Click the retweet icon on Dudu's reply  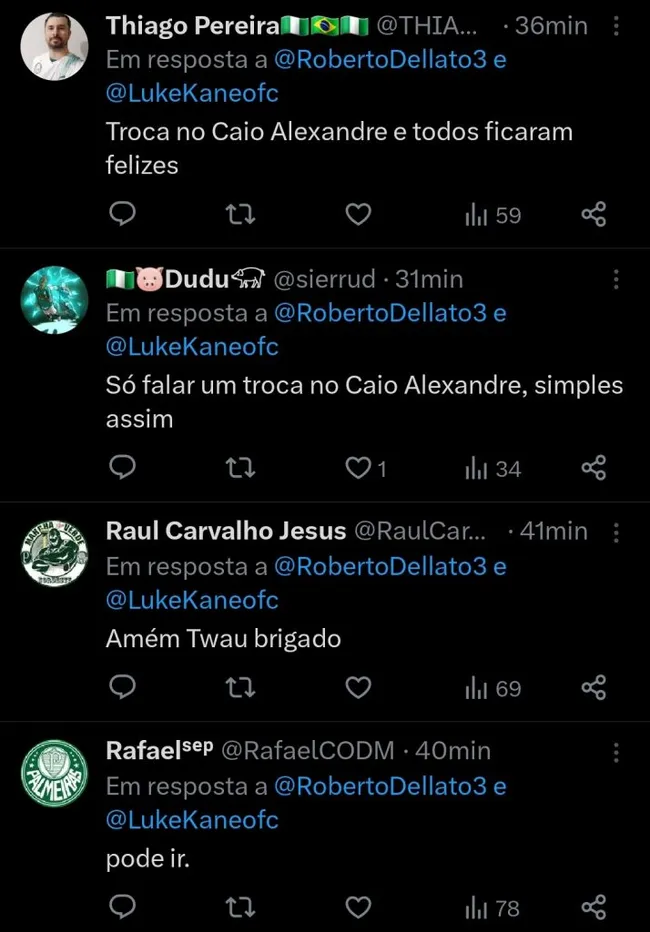(239, 467)
